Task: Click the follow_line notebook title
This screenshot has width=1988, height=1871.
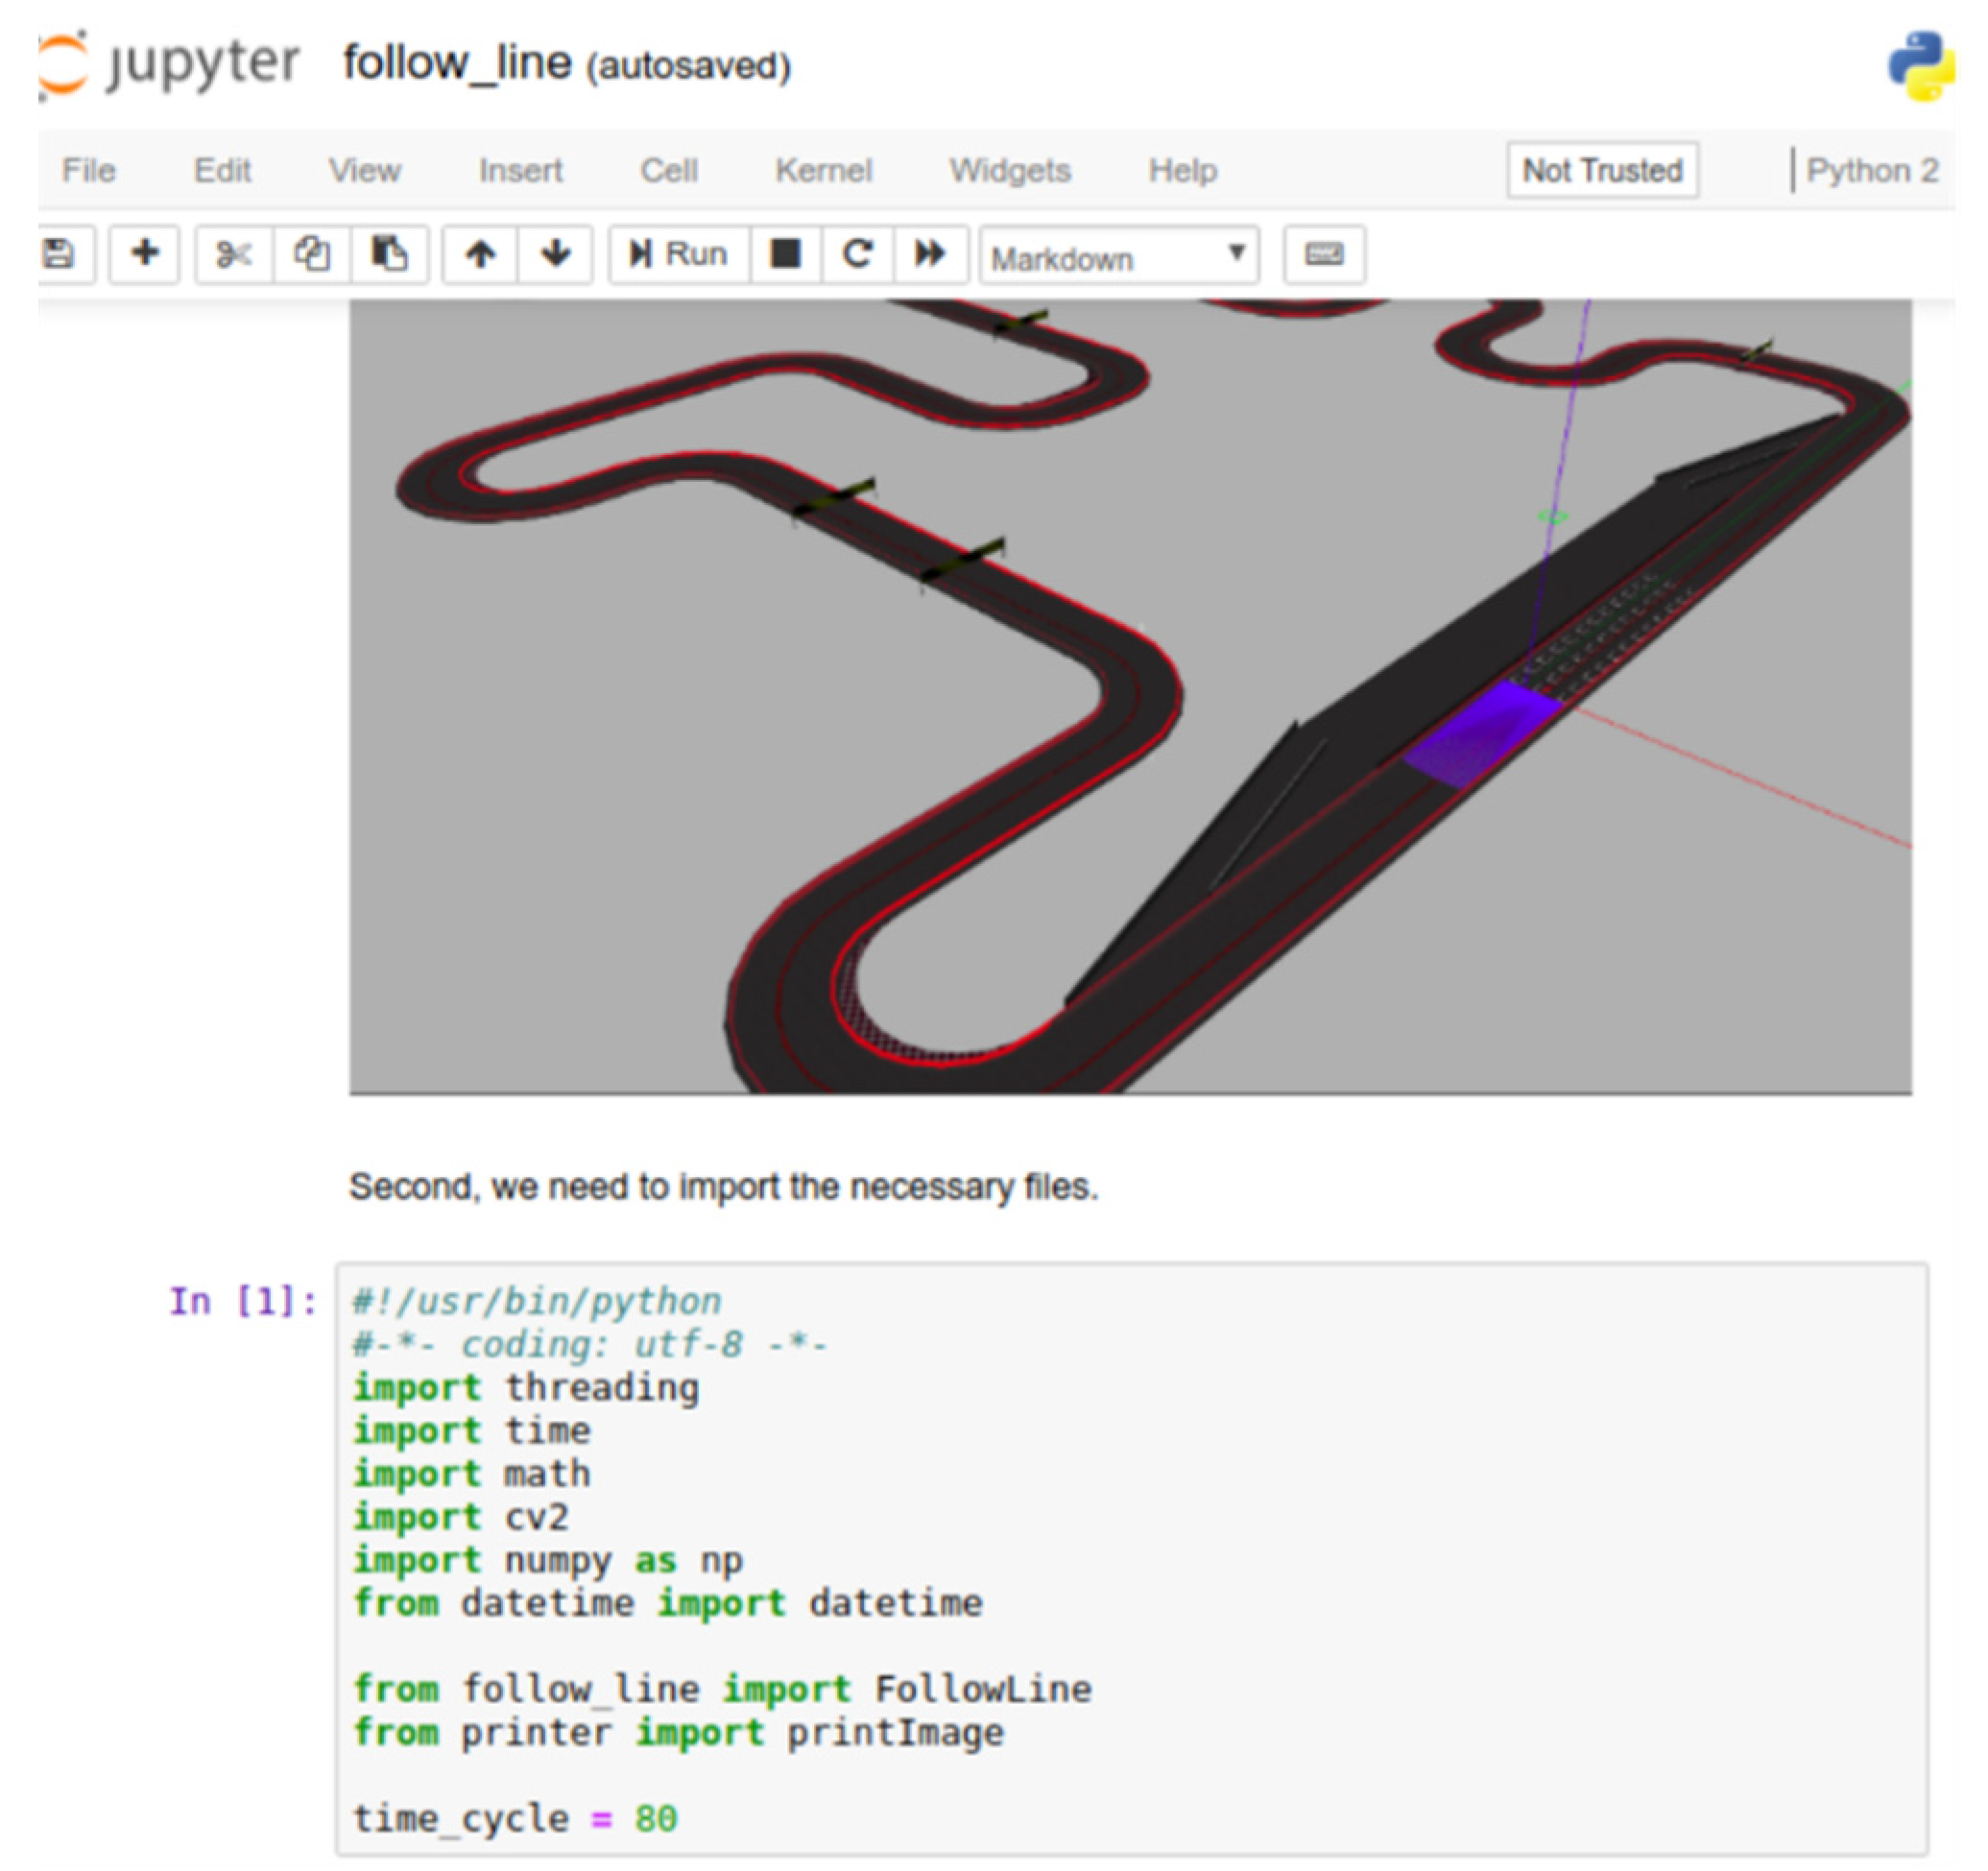Action: pyautogui.click(x=457, y=63)
